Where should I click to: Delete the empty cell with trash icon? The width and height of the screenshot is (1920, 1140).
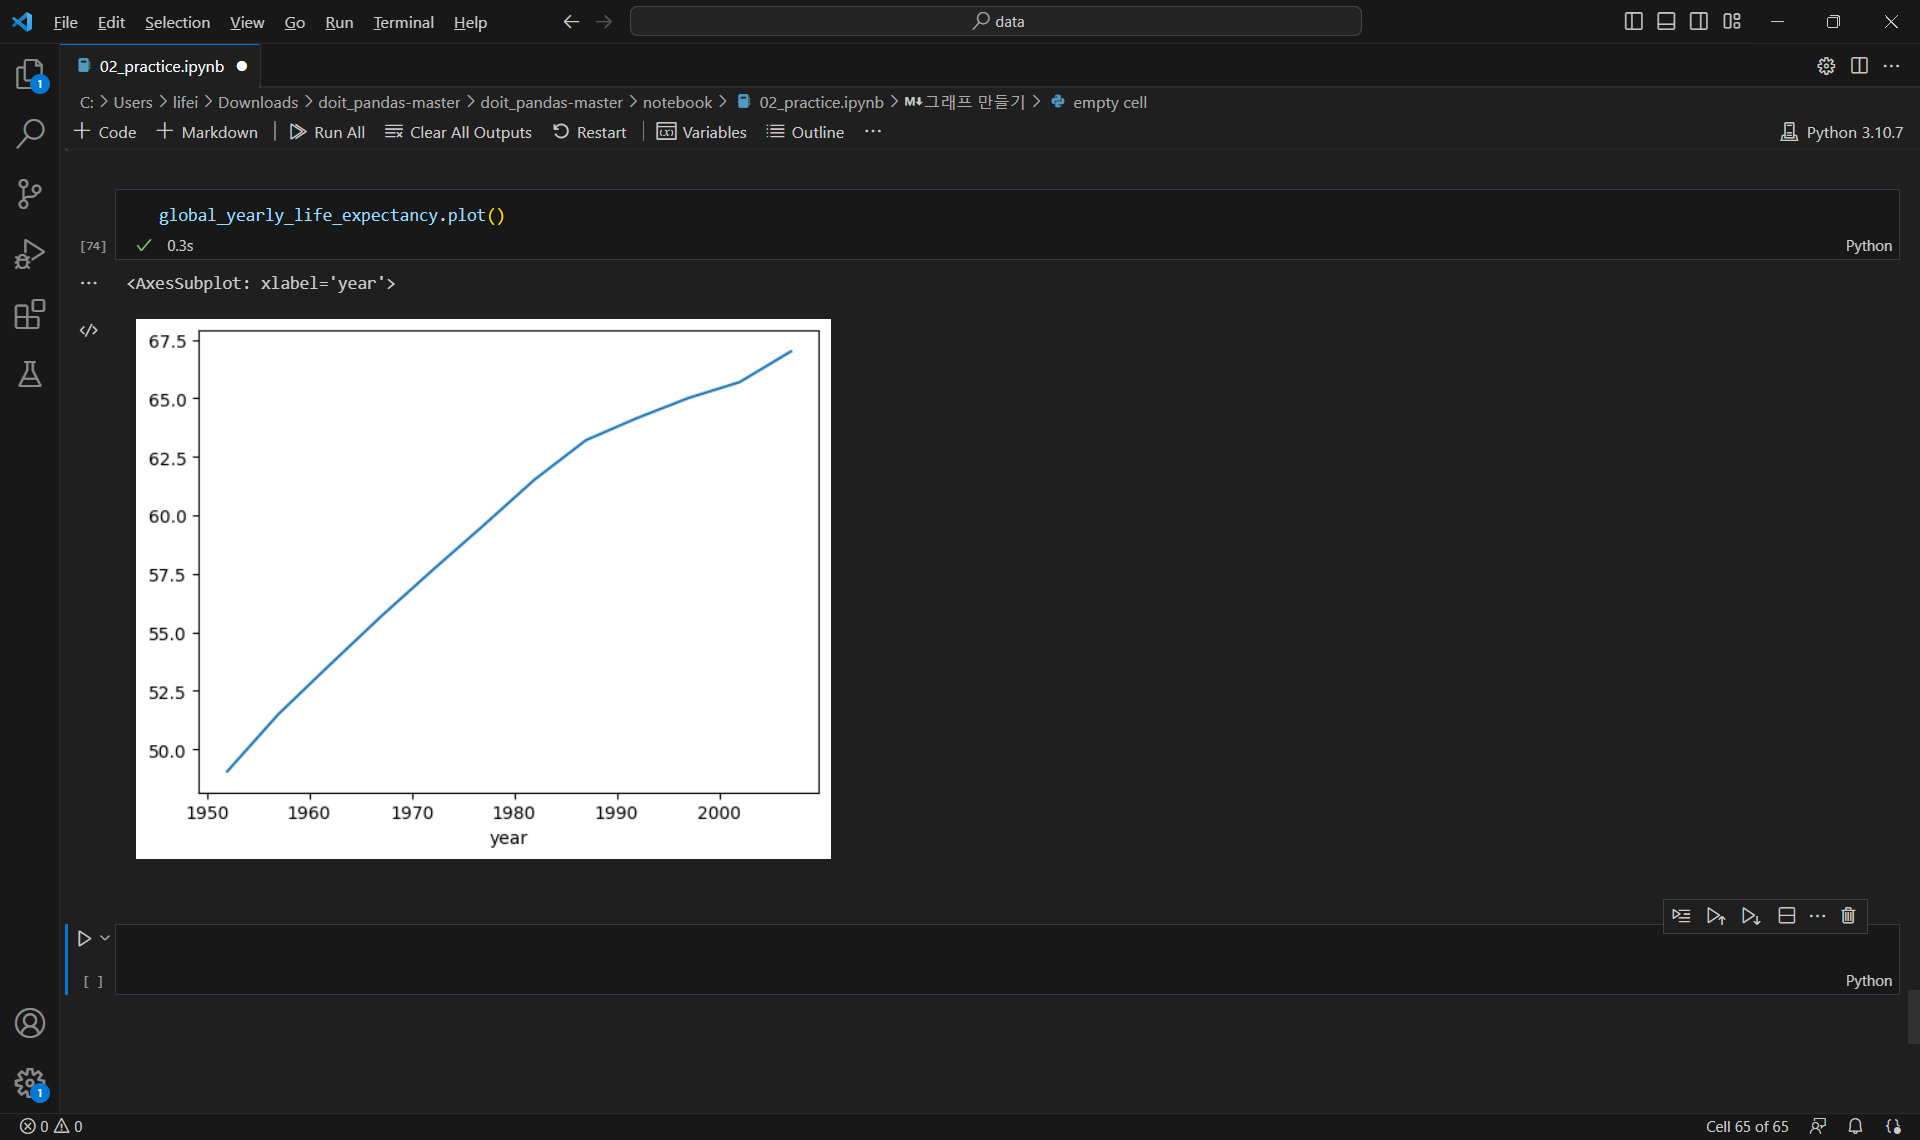(1848, 916)
